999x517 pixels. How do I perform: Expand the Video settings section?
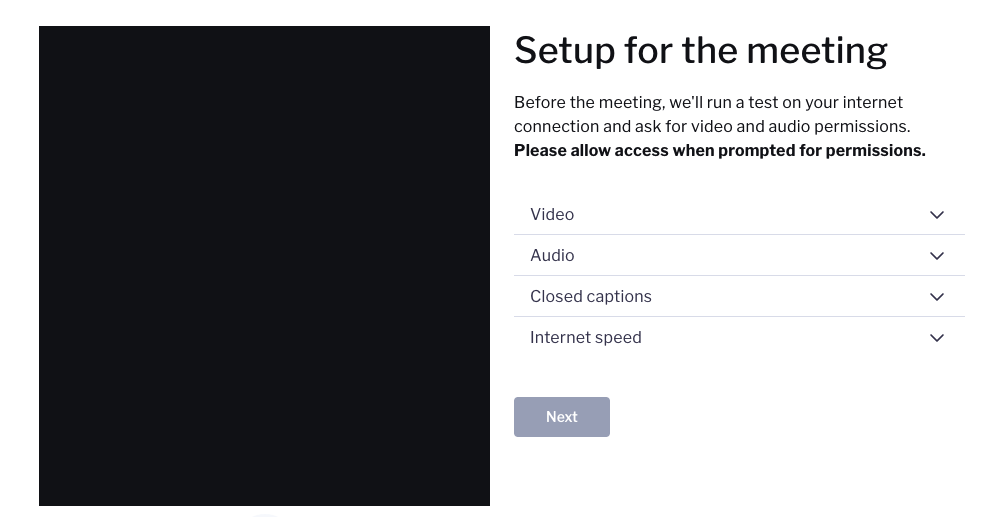(x=739, y=215)
